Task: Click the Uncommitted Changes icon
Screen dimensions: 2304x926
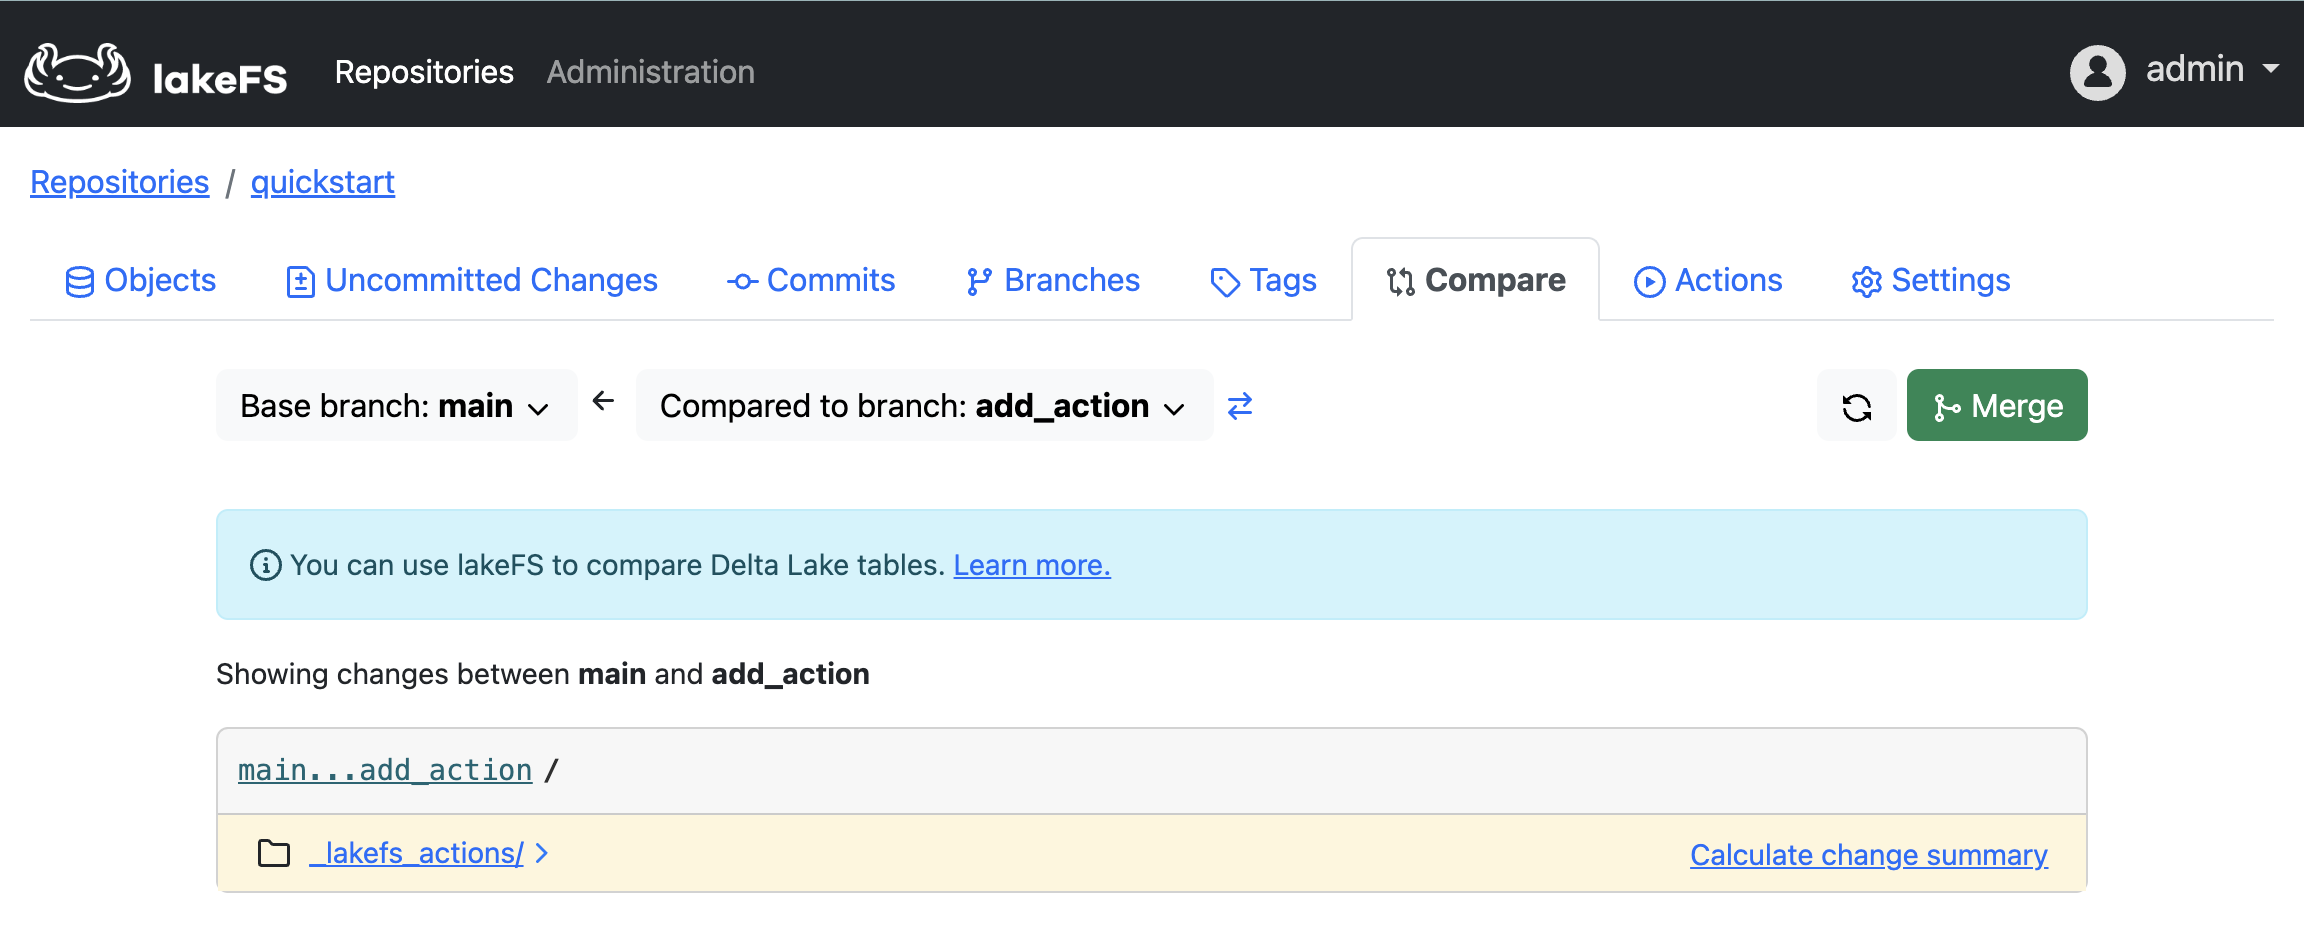Action: click(301, 281)
